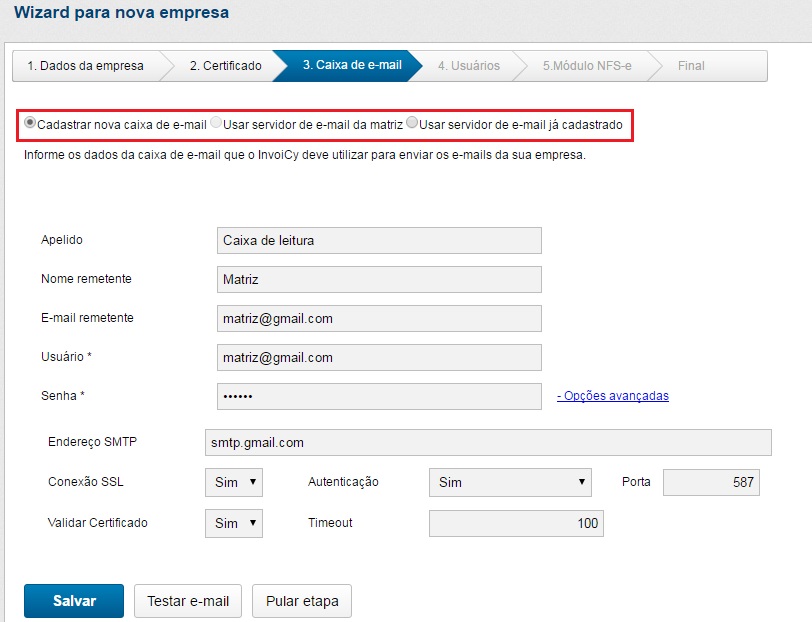This screenshot has height=622, width=812.
Task: Switch to '2. Certificado' step
Action: [x=225, y=66]
